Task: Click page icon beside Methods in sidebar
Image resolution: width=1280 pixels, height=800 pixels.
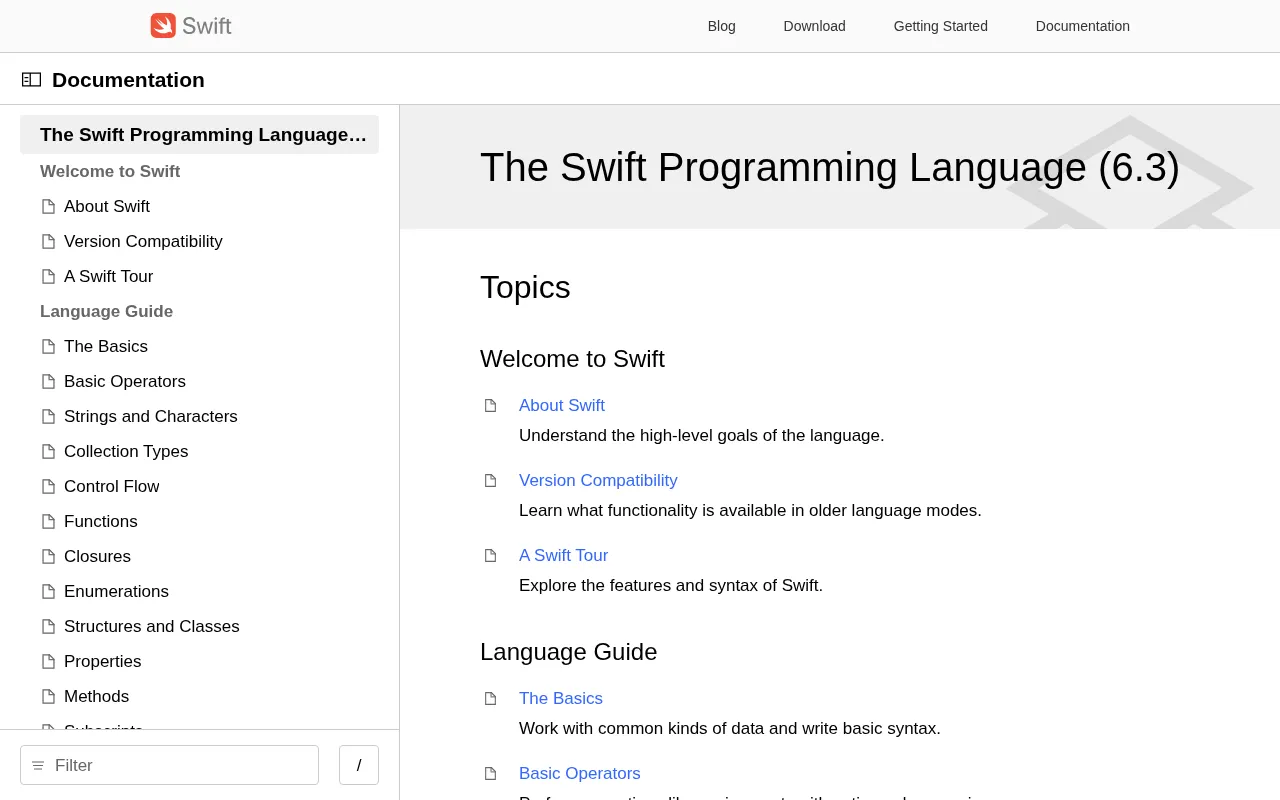Action: coord(48,697)
